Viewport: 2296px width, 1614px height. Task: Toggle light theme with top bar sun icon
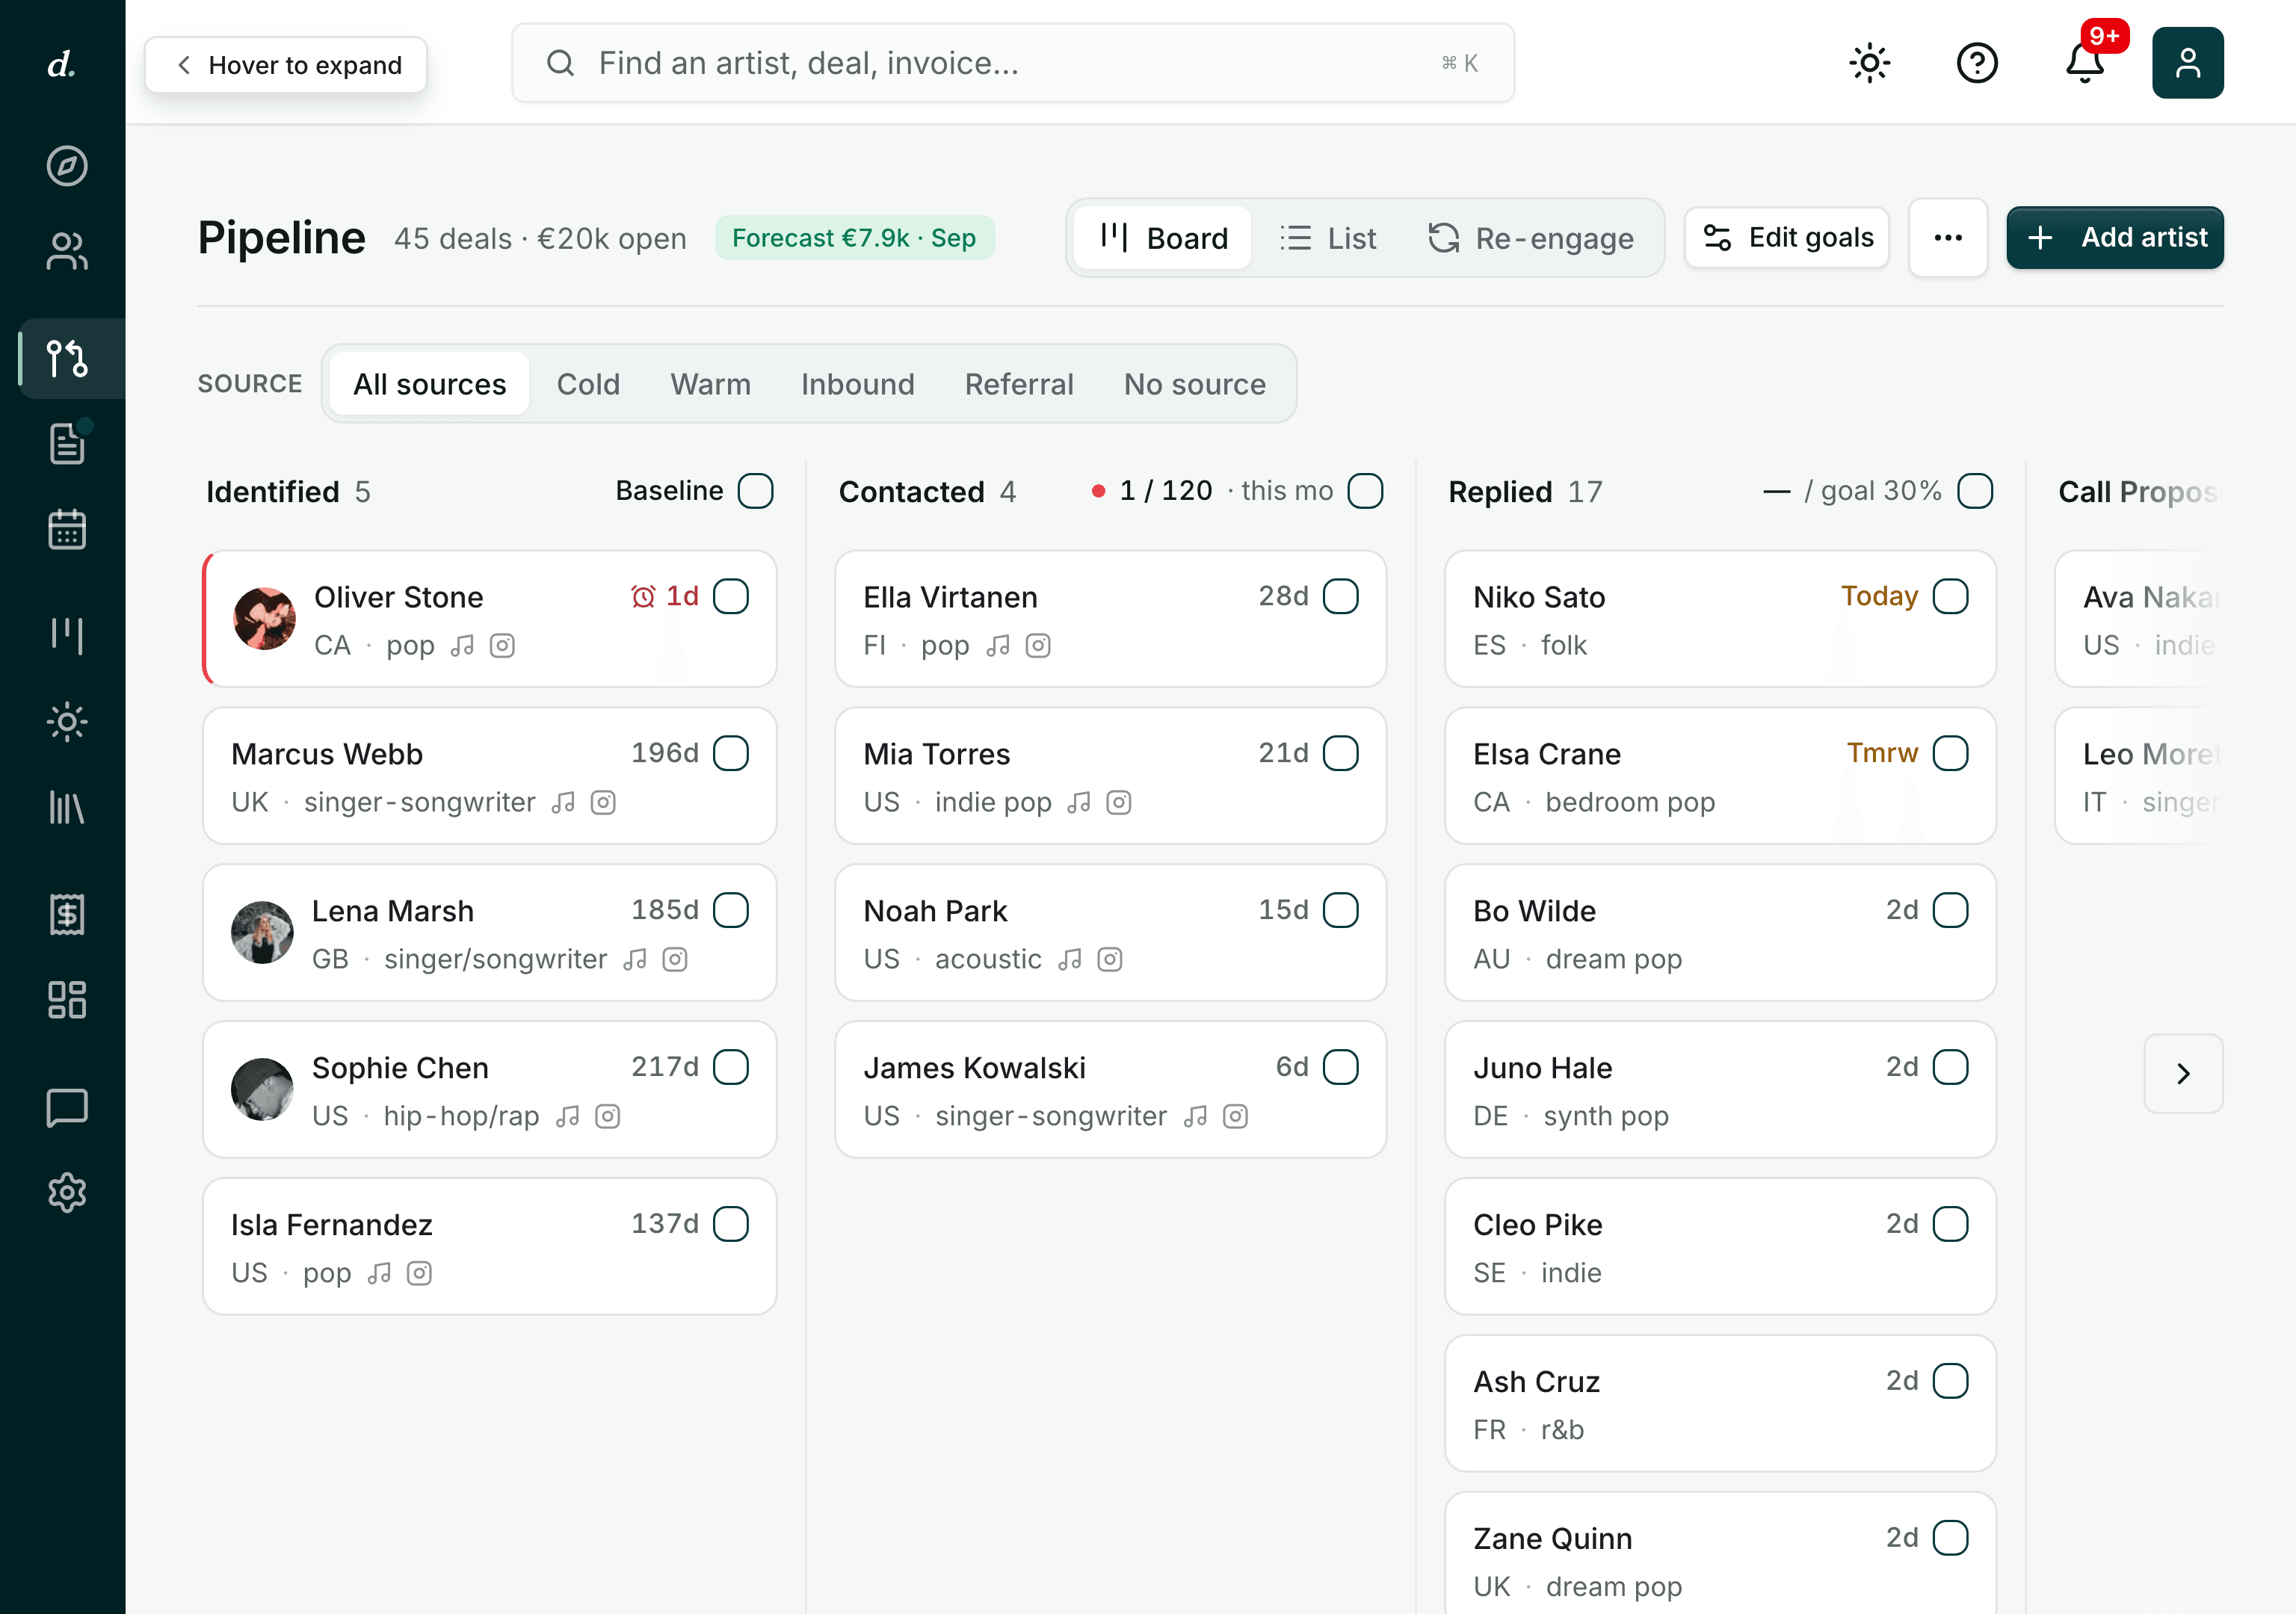click(1869, 63)
